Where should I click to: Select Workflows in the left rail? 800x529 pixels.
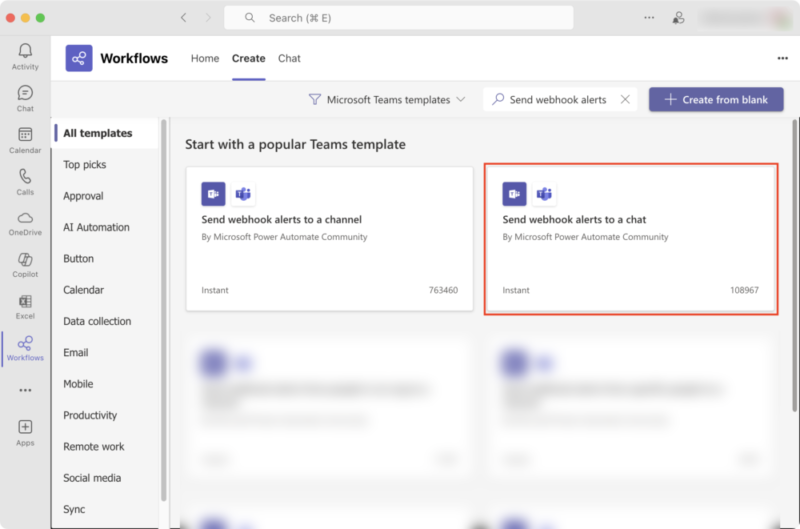tap(25, 348)
